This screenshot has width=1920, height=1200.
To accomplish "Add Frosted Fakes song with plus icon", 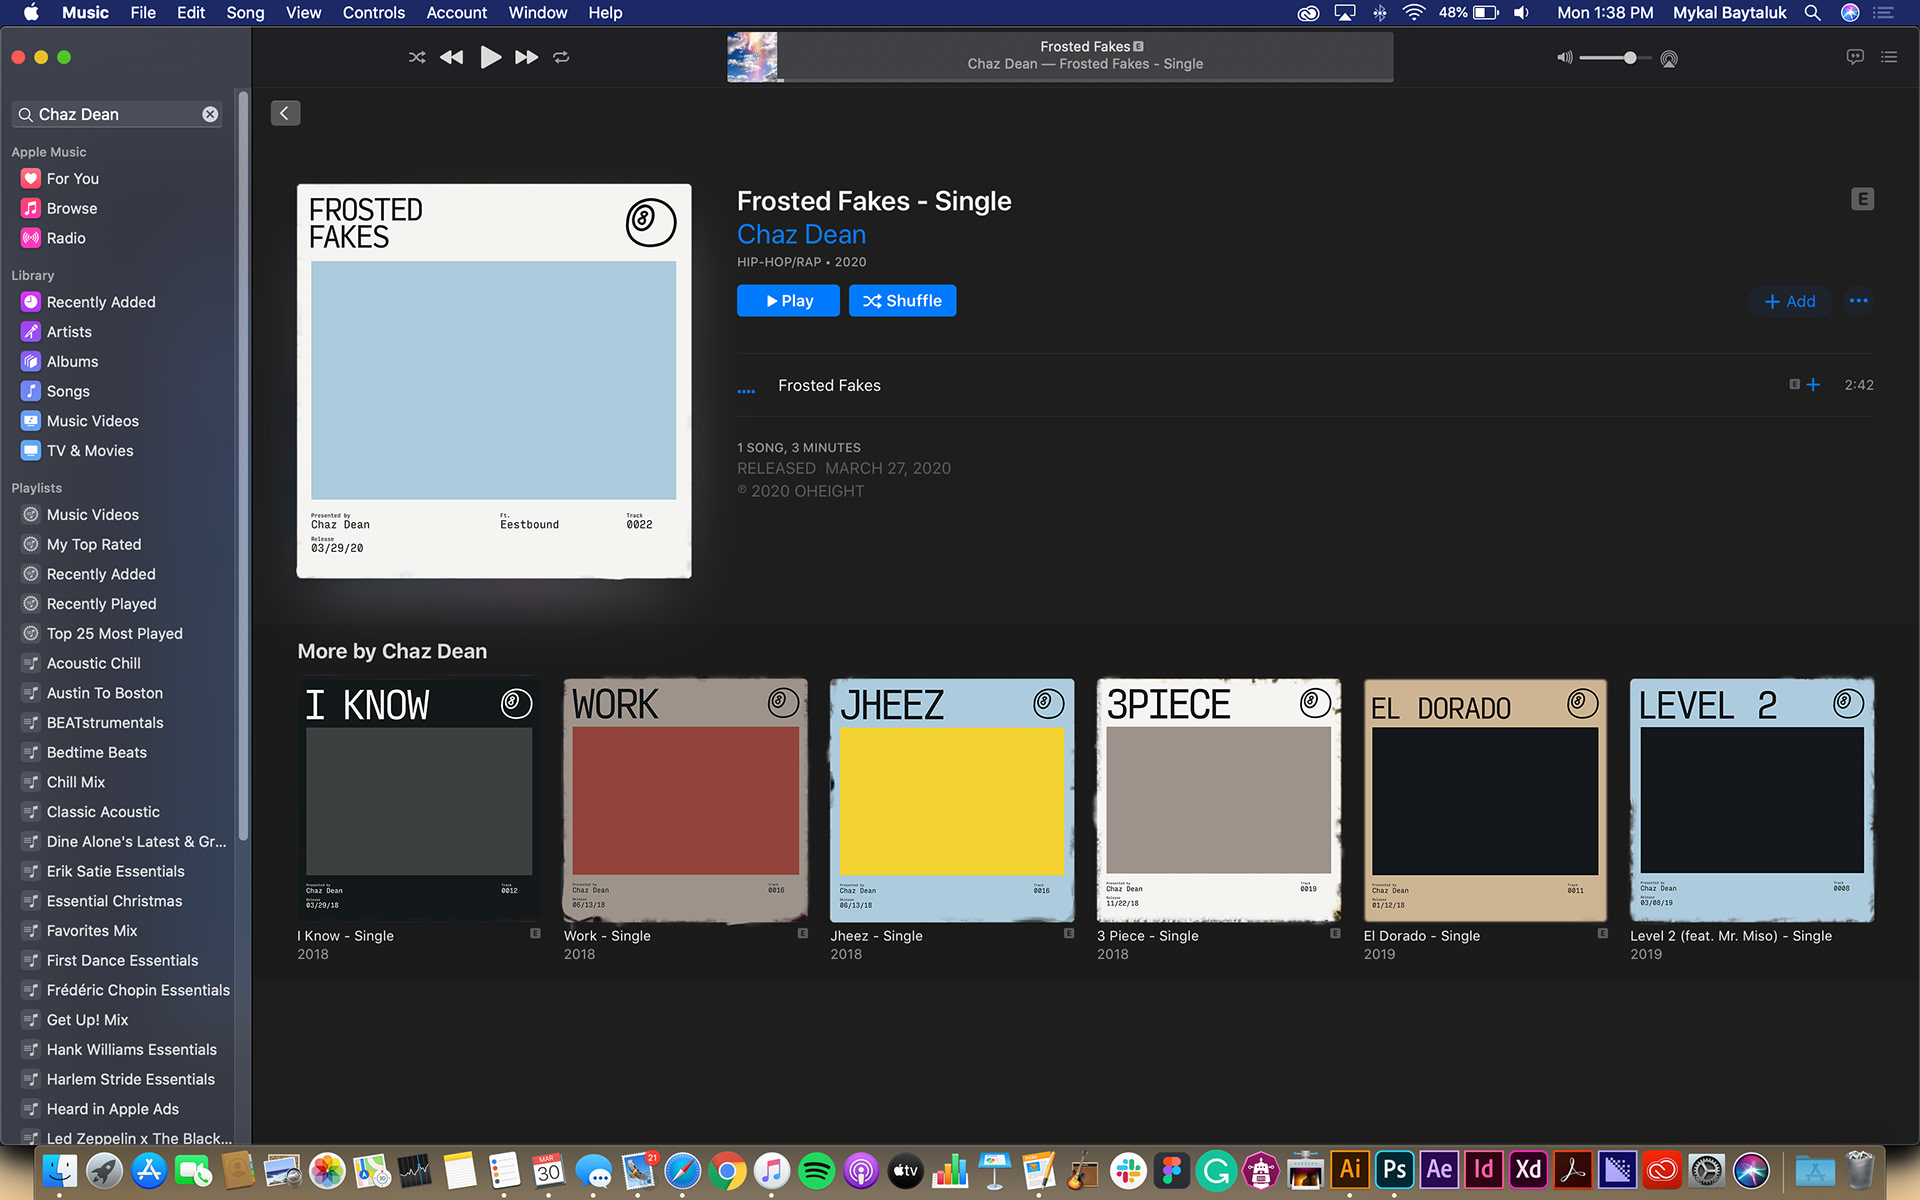I will coord(1813,385).
